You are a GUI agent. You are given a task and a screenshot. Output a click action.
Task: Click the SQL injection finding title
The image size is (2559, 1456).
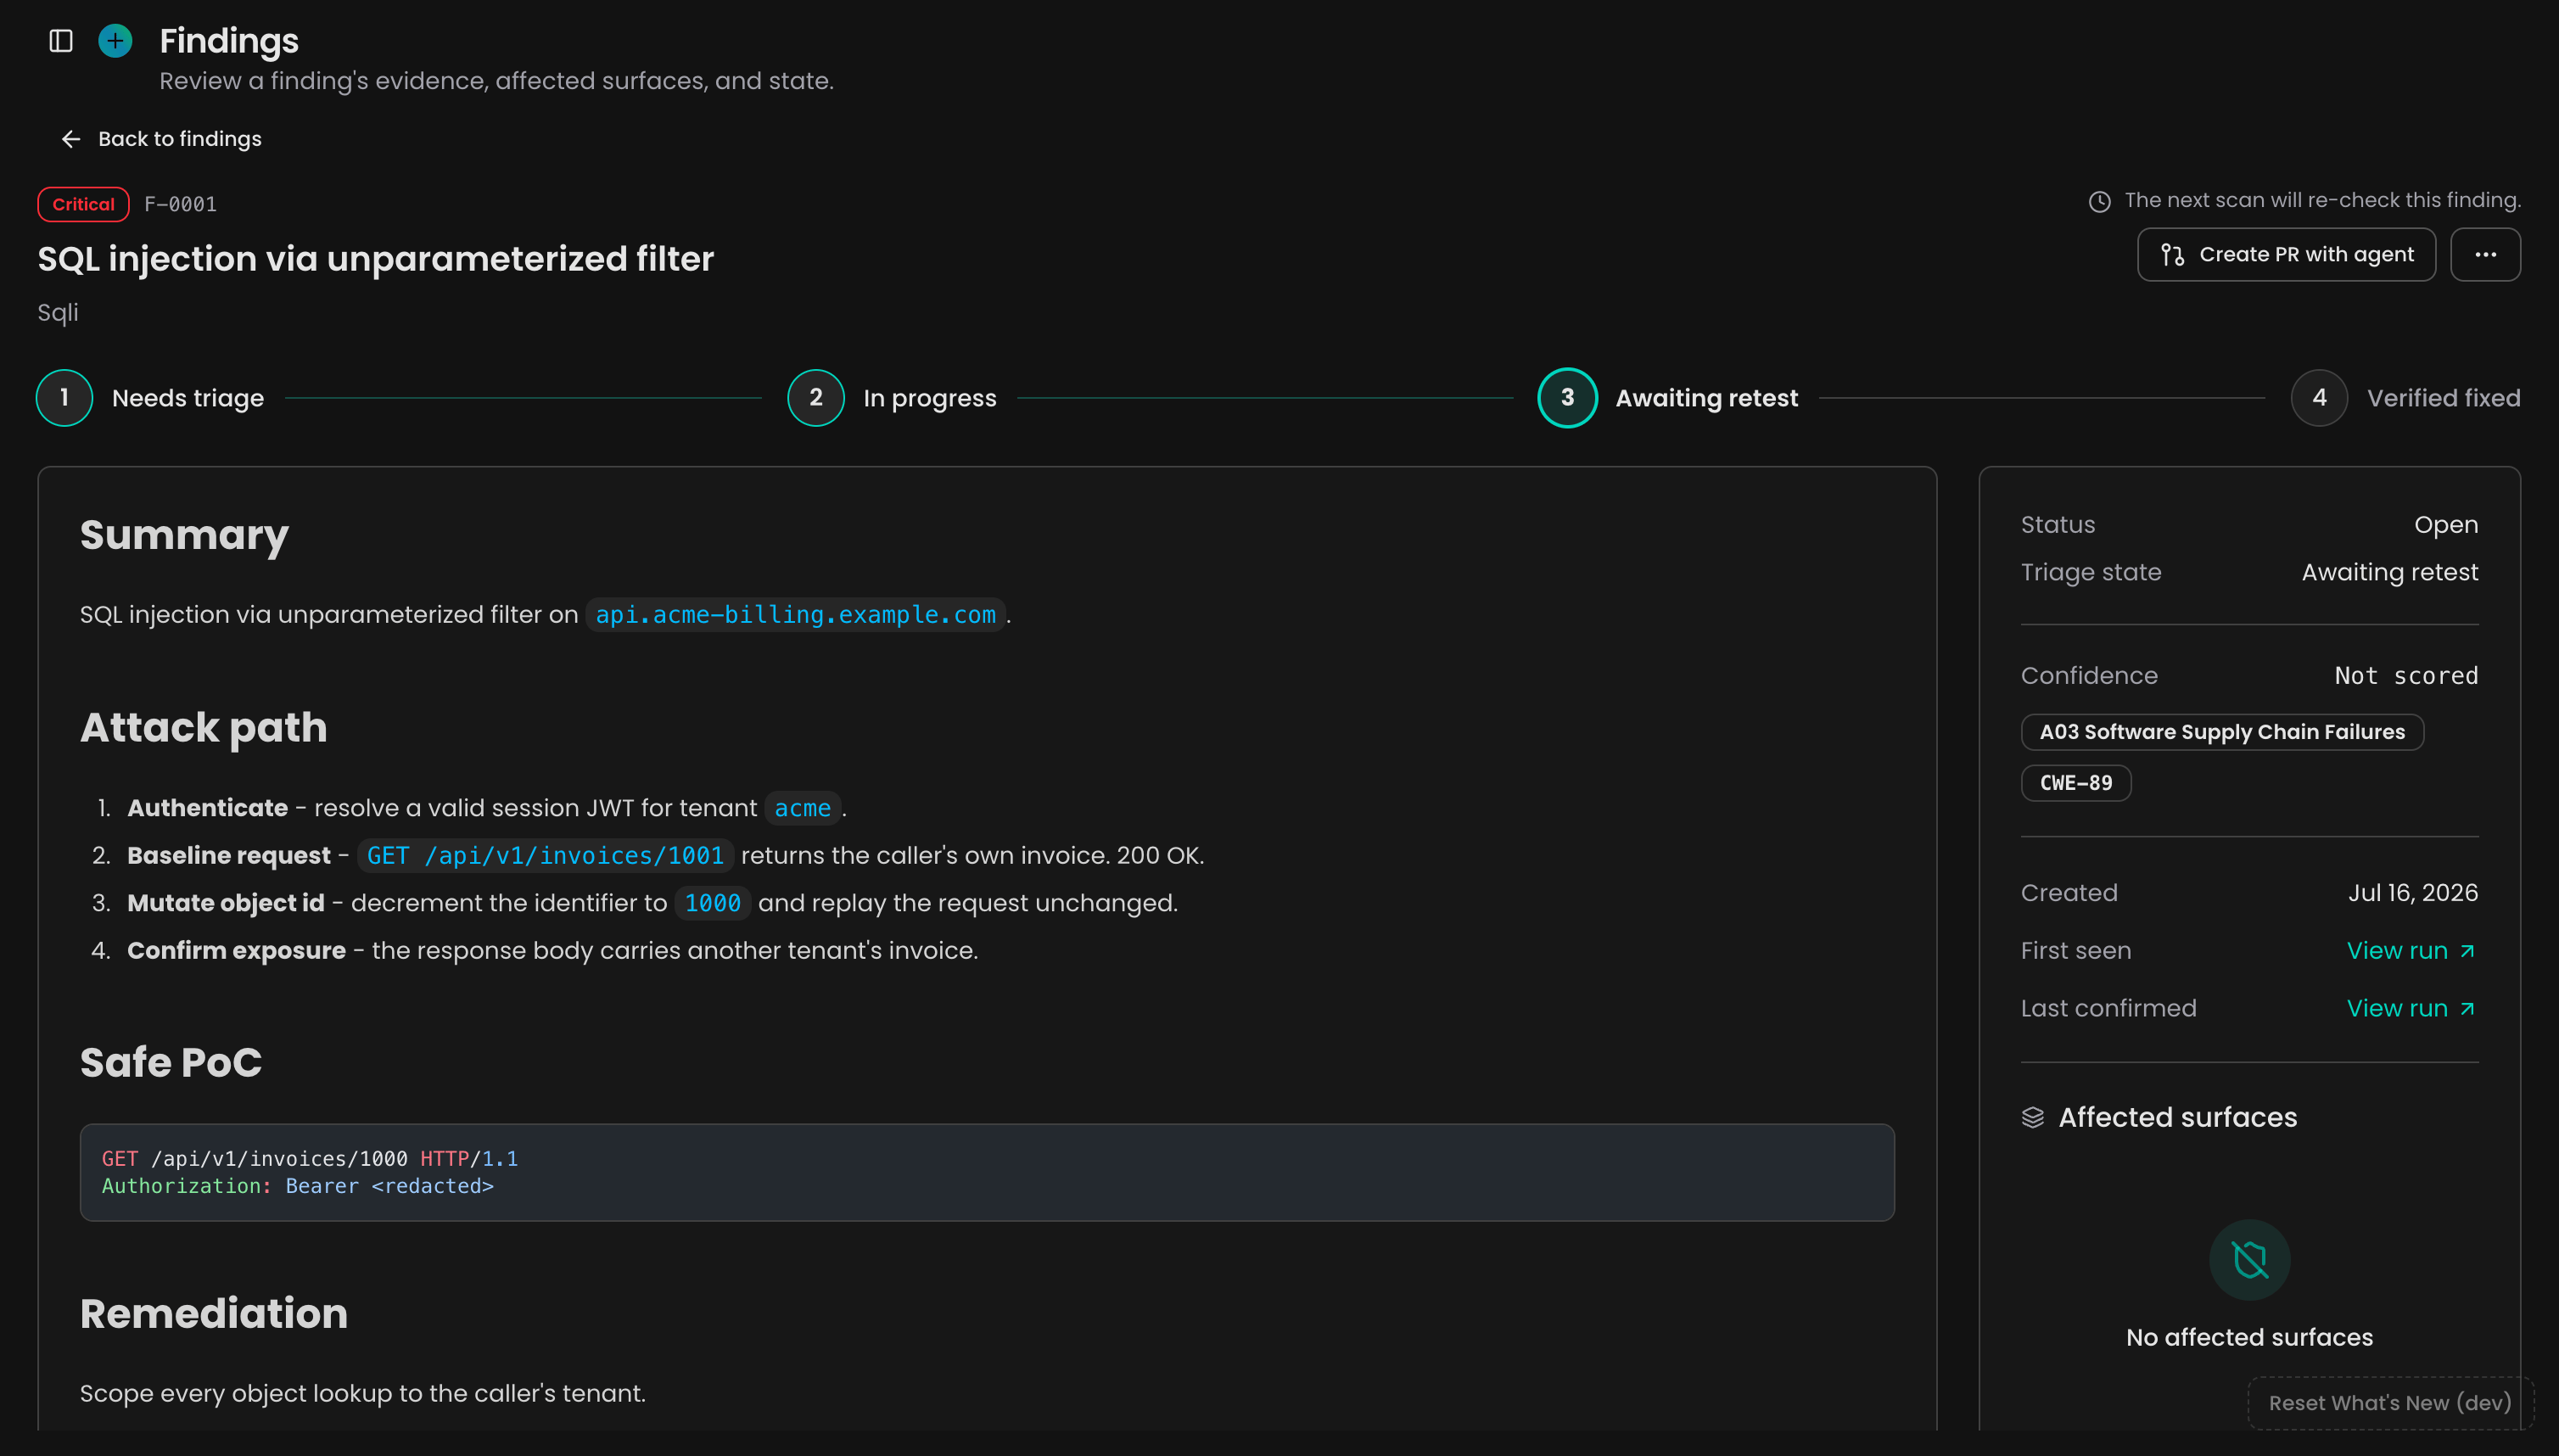pyautogui.click(x=376, y=259)
